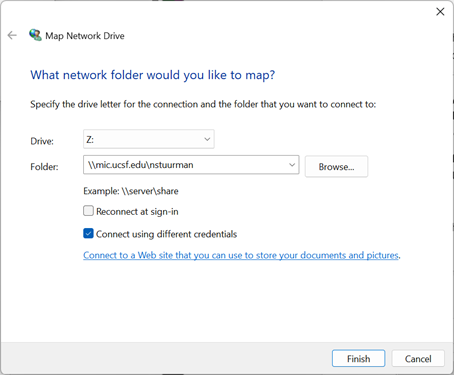The width and height of the screenshot is (454, 375).
Task: Click the back arrow icon
Action: [12, 35]
